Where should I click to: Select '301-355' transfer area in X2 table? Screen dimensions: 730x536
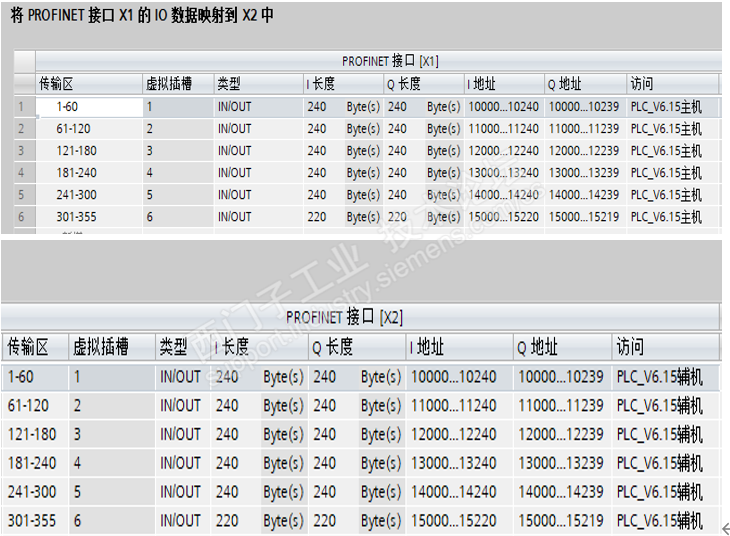pos(32,521)
